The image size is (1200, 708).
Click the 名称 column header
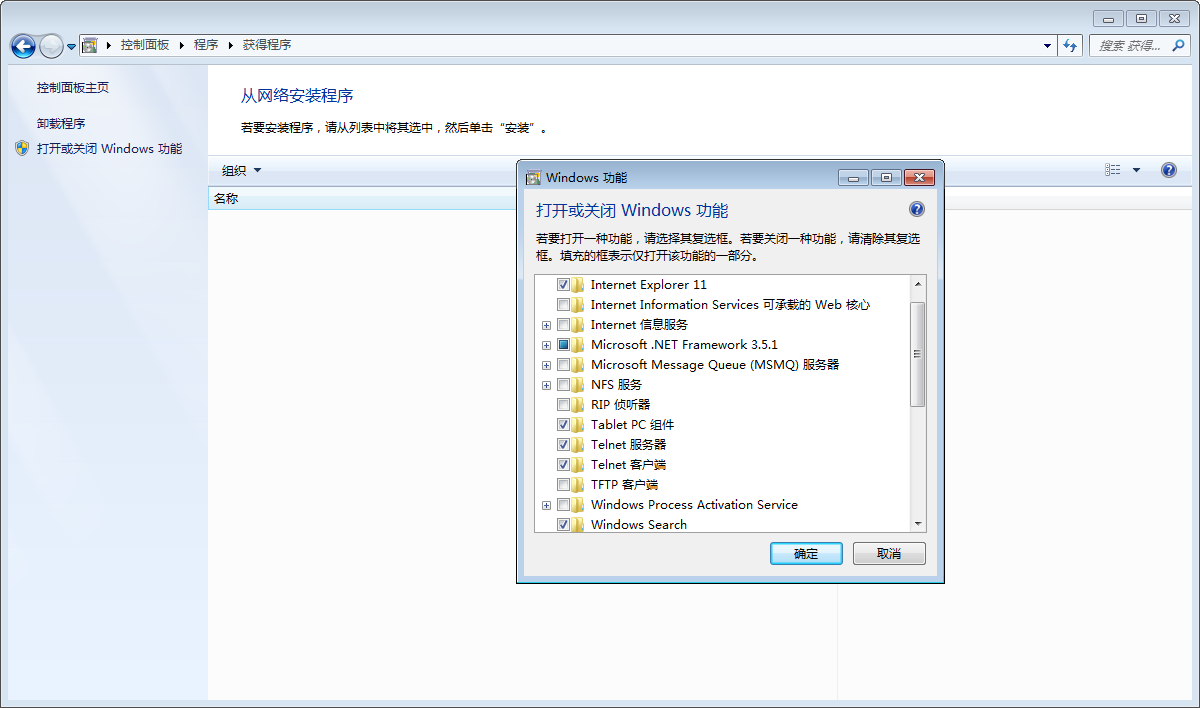tap(362, 198)
